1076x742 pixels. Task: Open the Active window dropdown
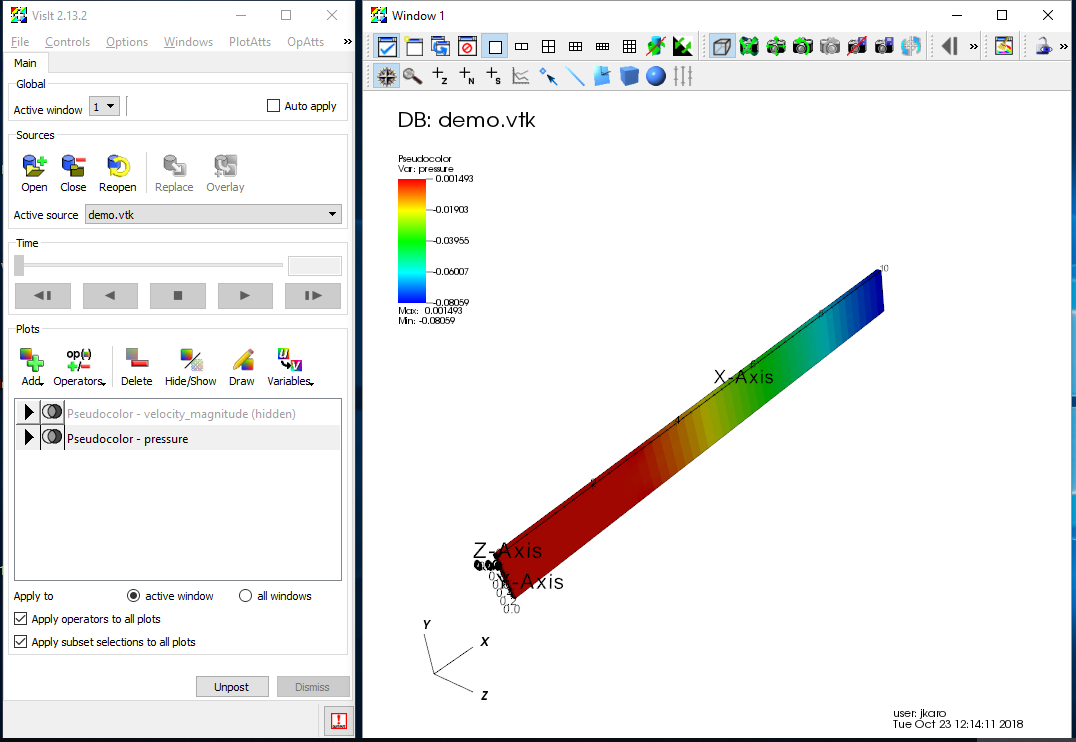click(x=104, y=107)
